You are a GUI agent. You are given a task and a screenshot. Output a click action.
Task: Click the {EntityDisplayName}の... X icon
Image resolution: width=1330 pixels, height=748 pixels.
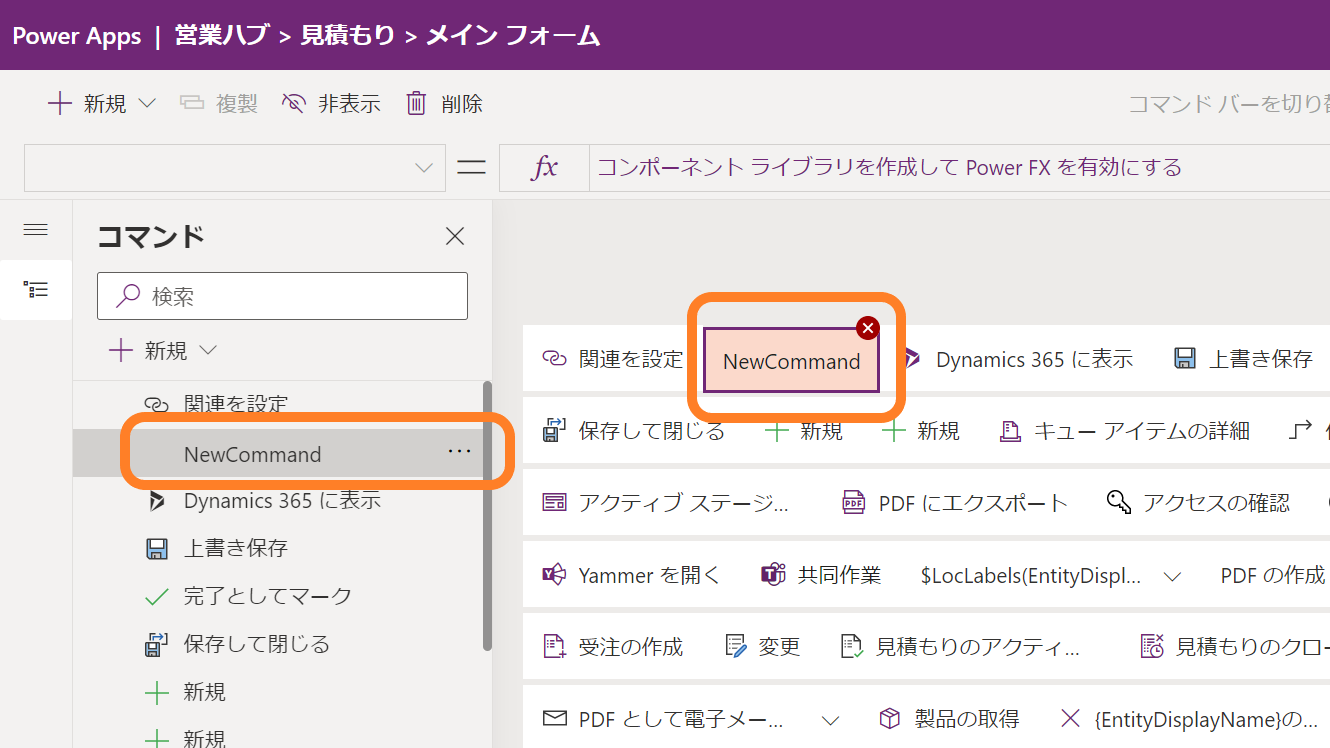pos(1071,718)
